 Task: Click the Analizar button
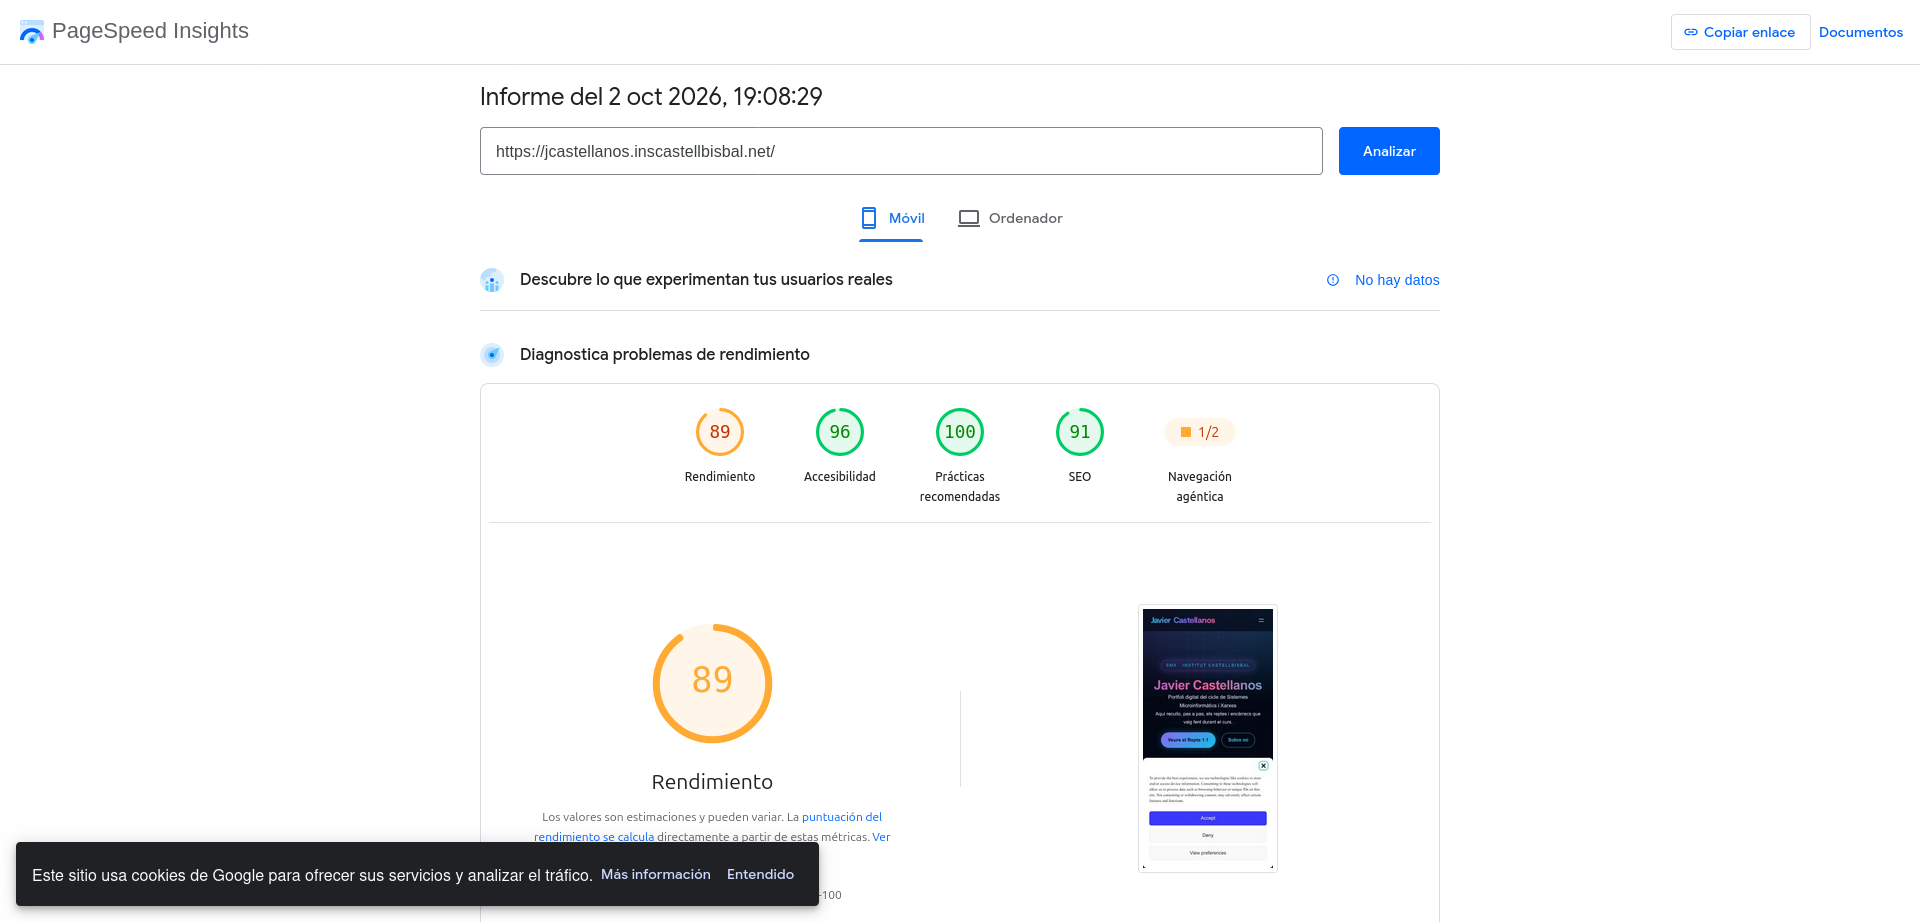click(1389, 151)
